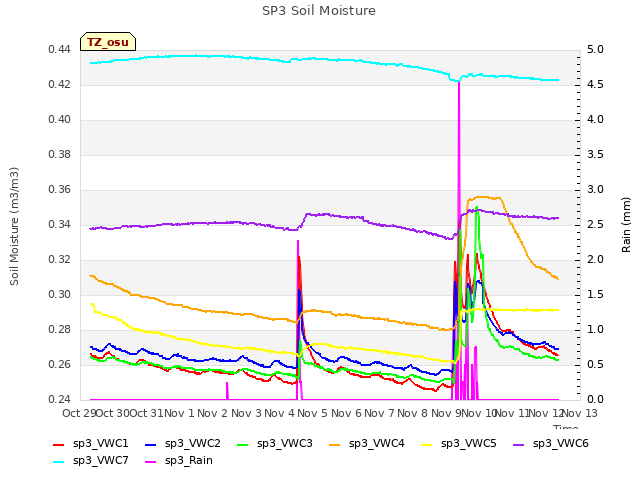Click the Nov 1 x-axis tick label

(x=179, y=413)
